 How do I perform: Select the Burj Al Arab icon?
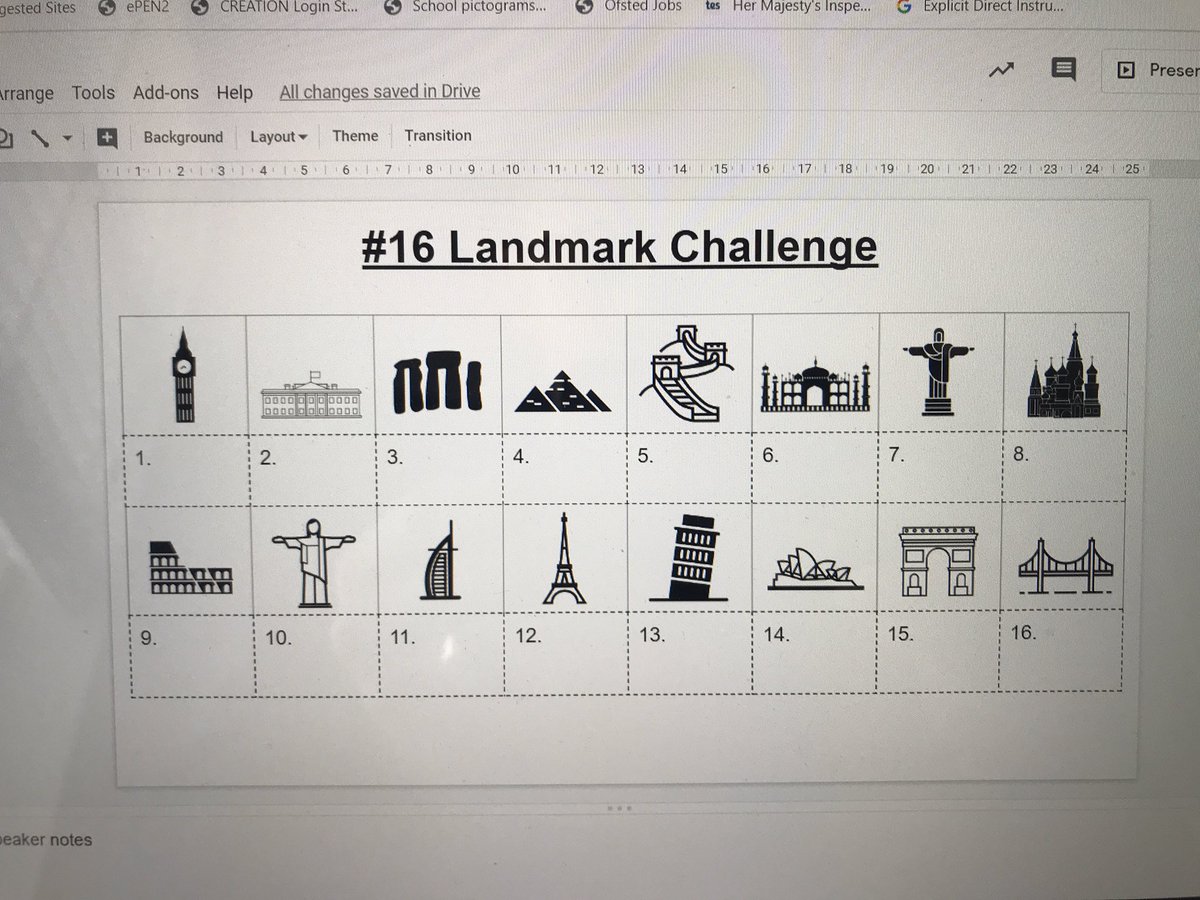click(441, 560)
